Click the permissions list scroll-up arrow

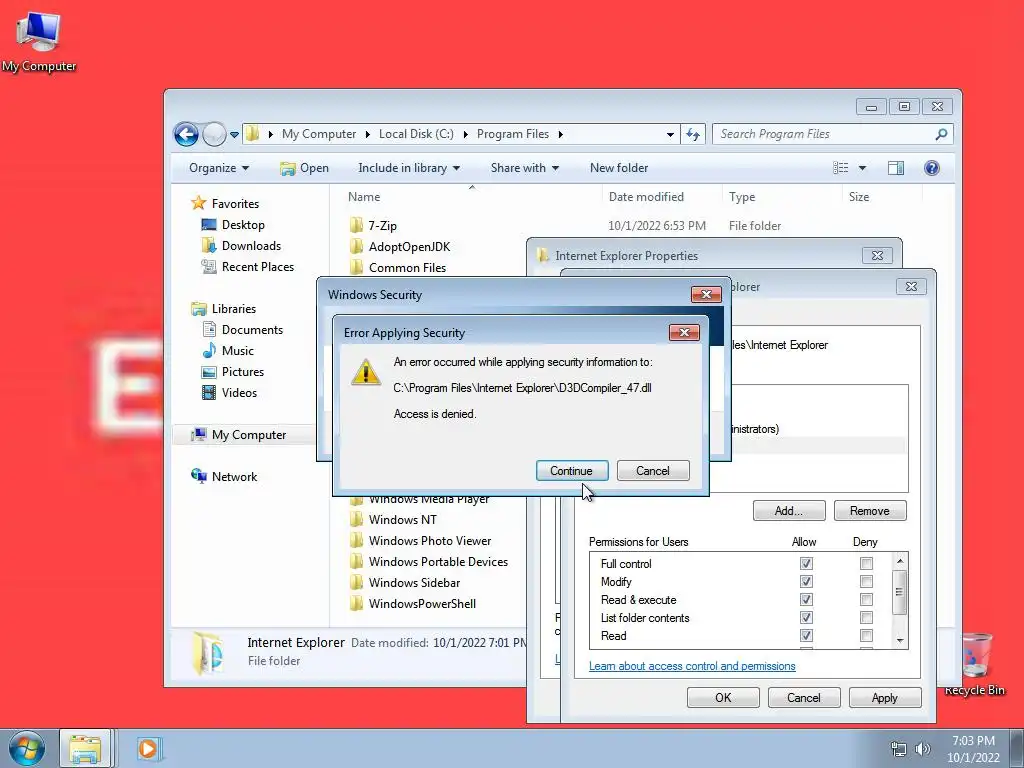900,561
